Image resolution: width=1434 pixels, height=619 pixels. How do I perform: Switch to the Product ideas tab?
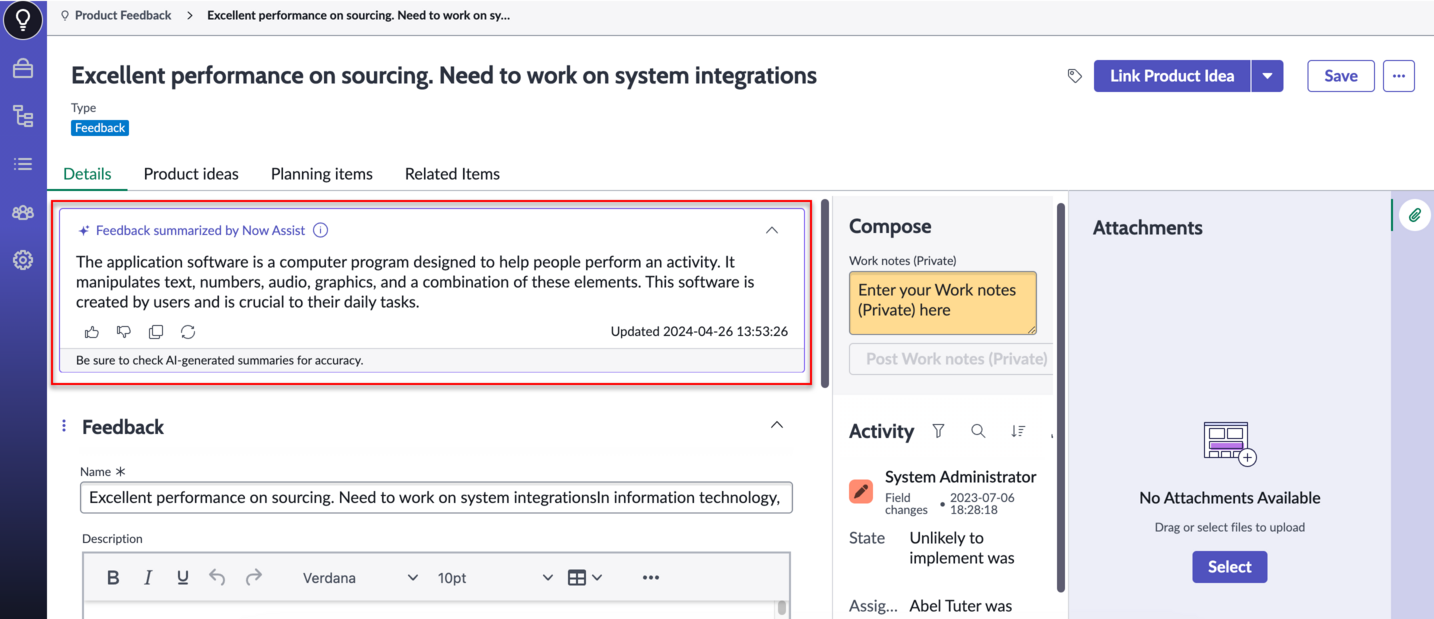[x=191, y=174]
